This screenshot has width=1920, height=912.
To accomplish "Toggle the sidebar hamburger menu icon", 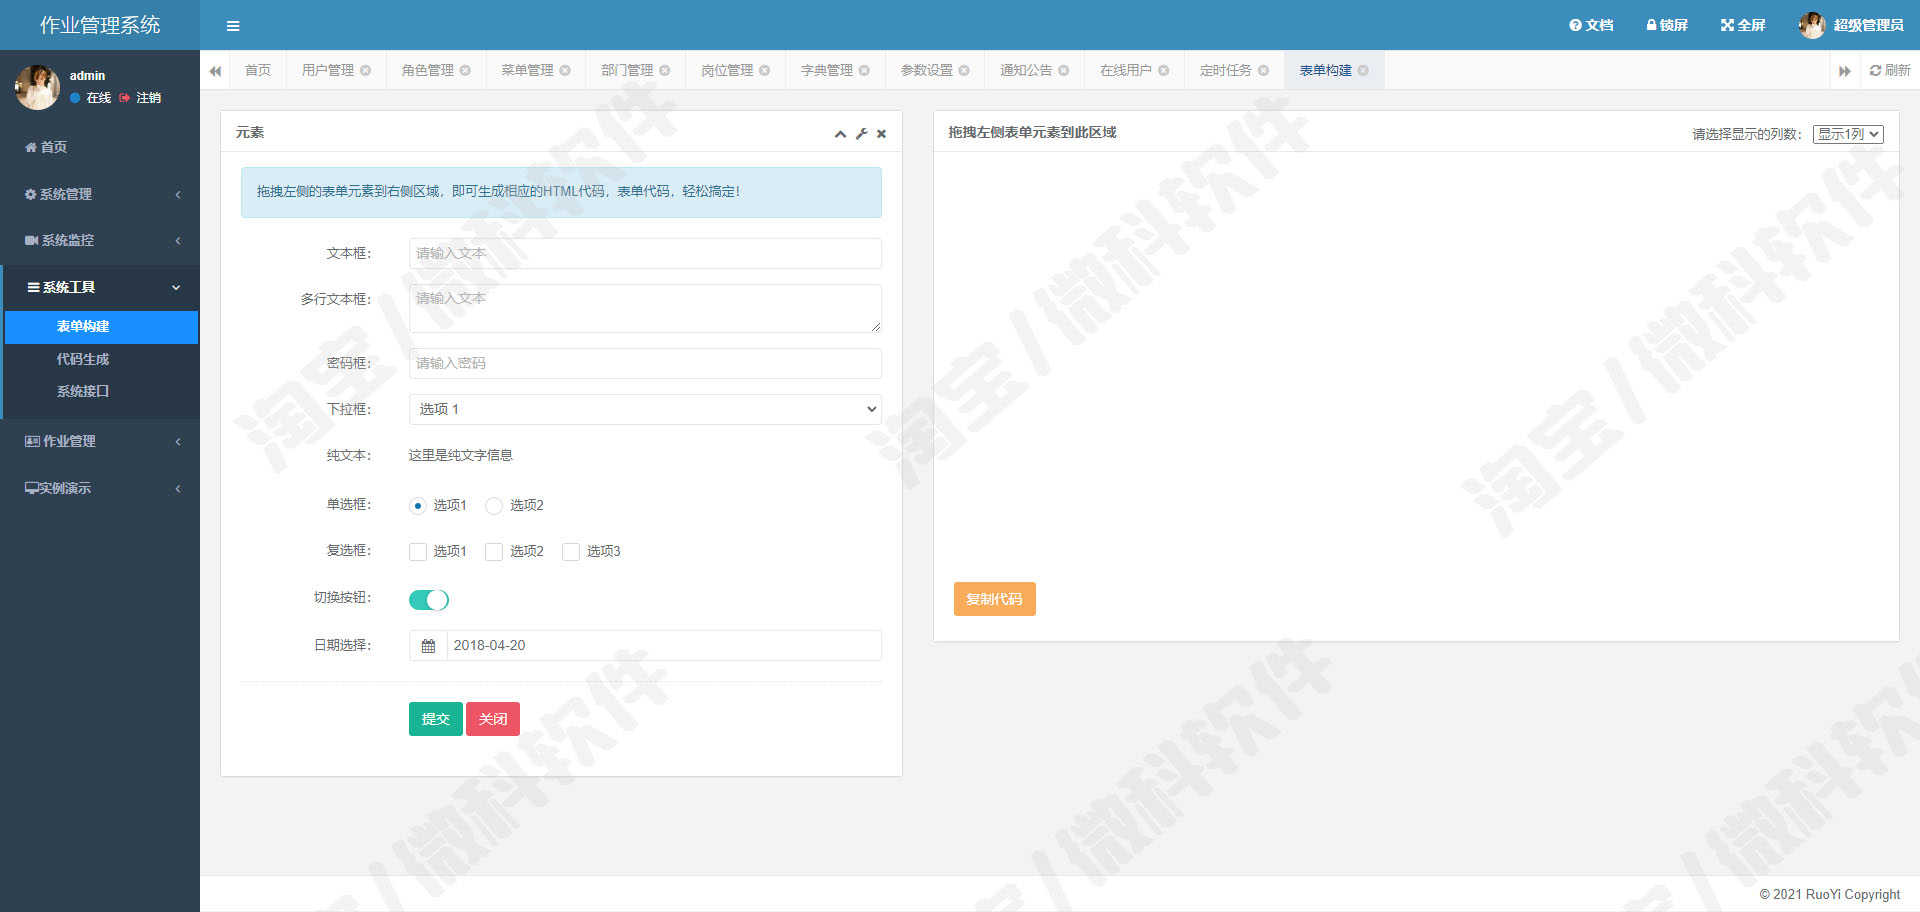I will point(233,26).
